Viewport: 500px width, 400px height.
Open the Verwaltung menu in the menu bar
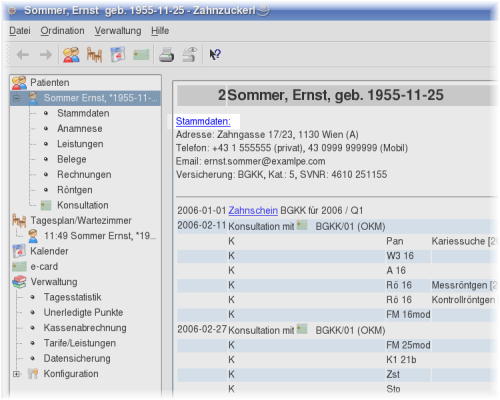coord(118,31)
